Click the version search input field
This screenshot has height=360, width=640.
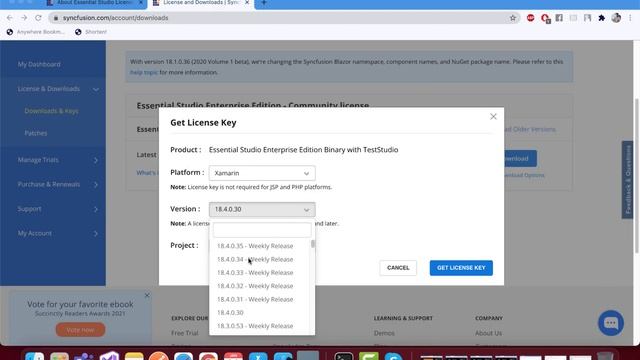click(262, 230)
